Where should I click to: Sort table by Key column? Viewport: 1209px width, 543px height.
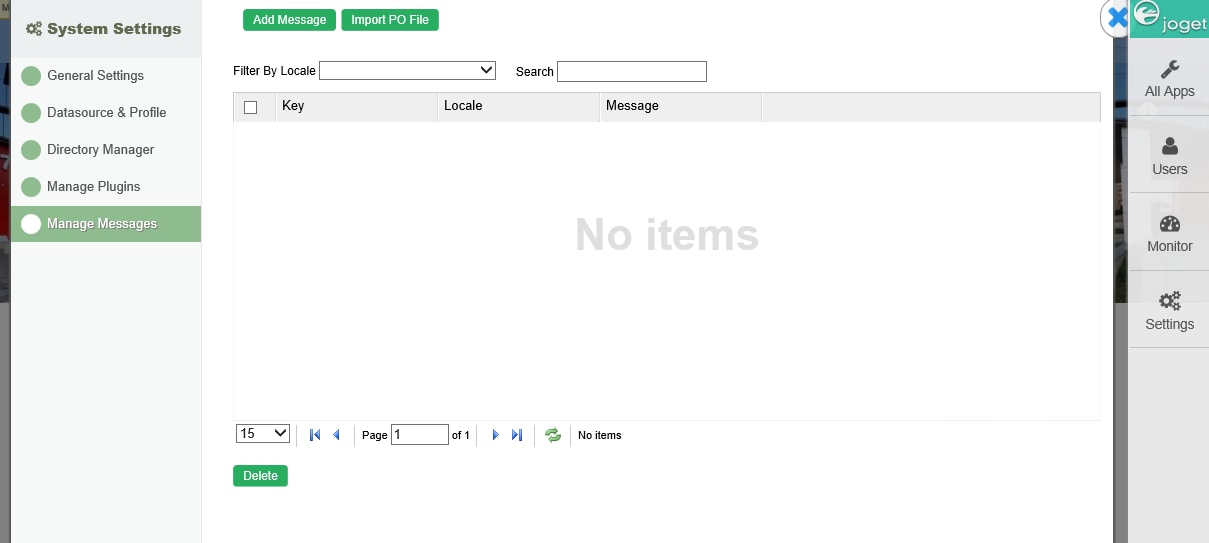click(x=293, y=105)
